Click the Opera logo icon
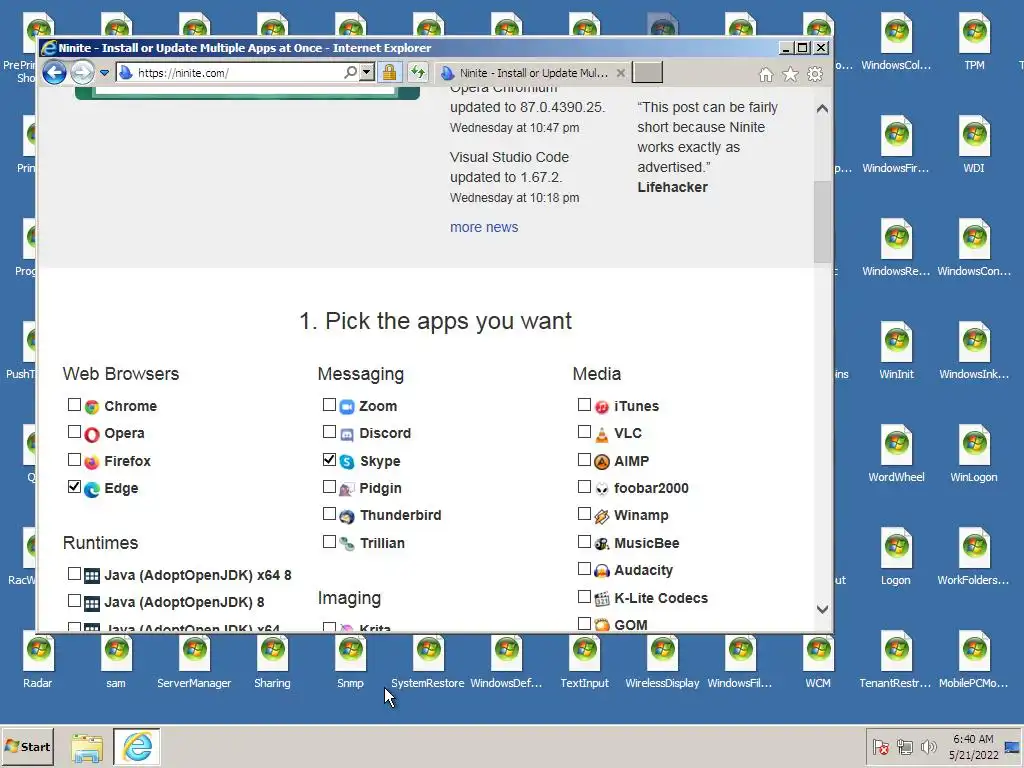The image size is (1024, 768). tap(92, 434)
